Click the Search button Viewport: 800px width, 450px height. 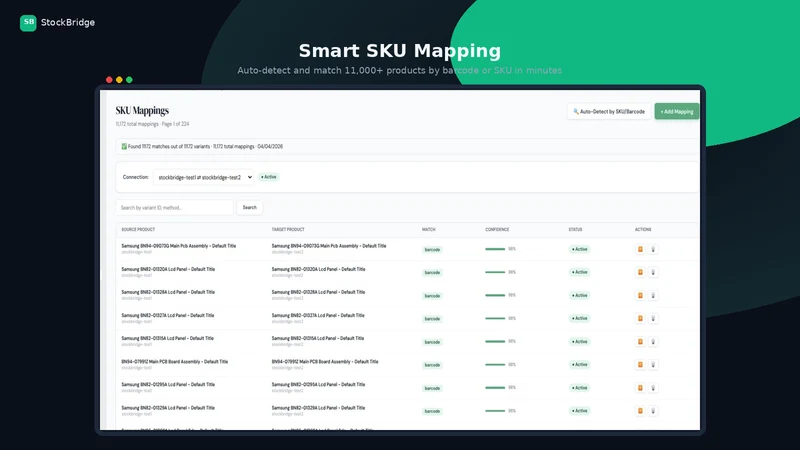249,207
